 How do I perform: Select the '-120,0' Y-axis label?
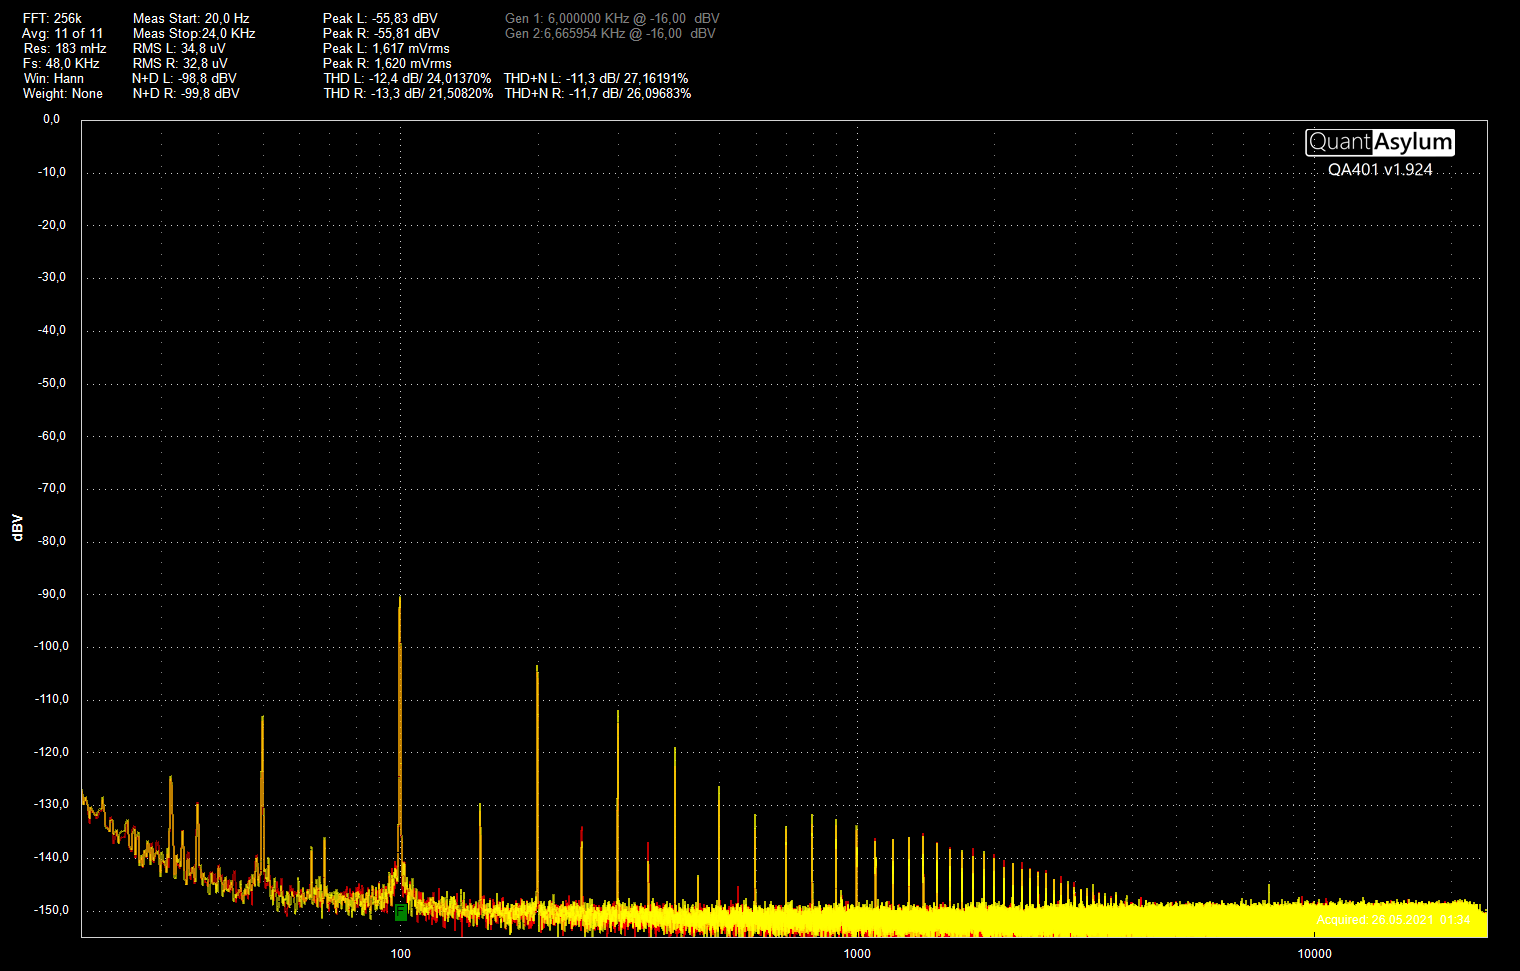point(52,752)
